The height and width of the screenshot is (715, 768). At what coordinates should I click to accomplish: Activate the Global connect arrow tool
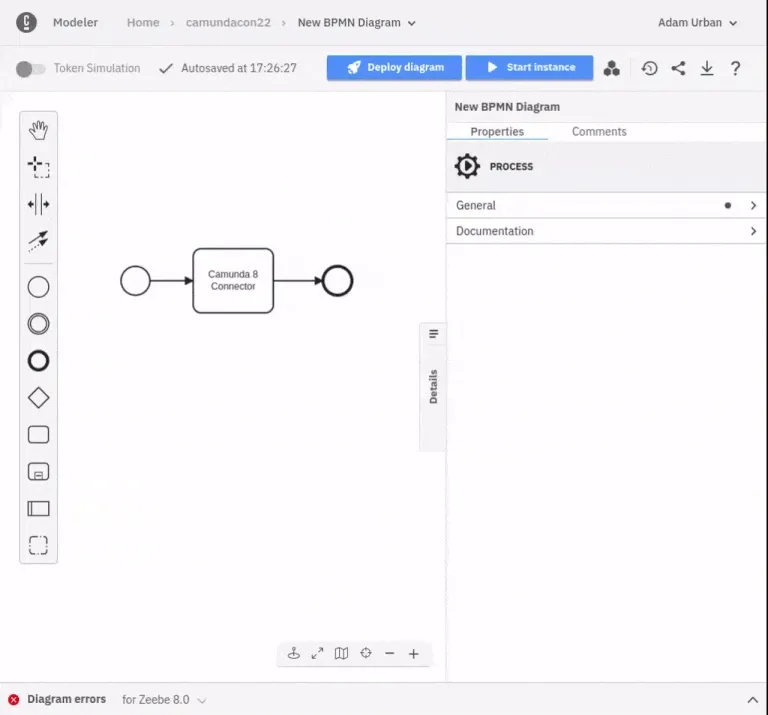pyautogui.click(x=38, y=241)
